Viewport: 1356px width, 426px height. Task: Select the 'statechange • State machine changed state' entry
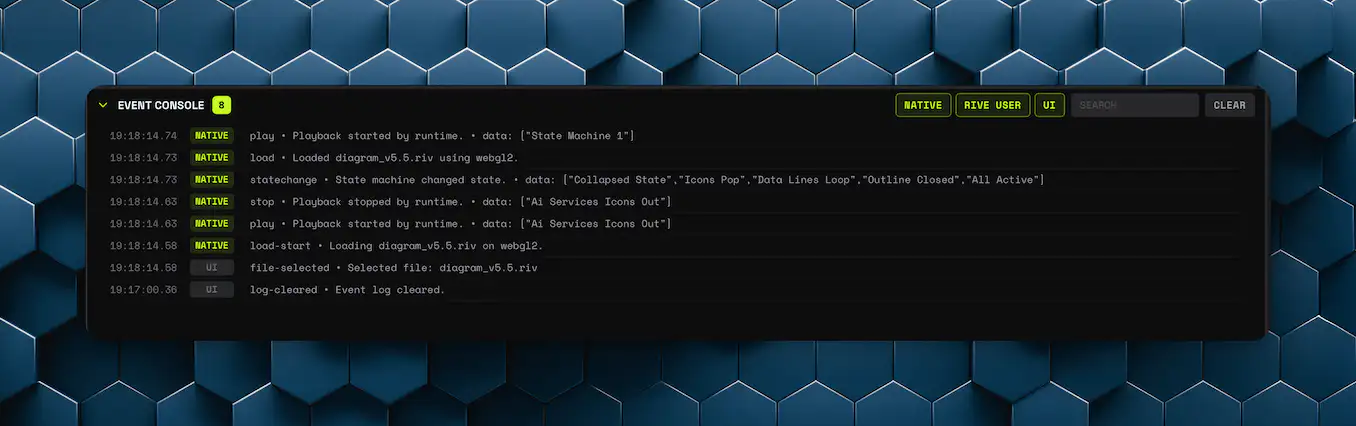click(x=677, y=180)
